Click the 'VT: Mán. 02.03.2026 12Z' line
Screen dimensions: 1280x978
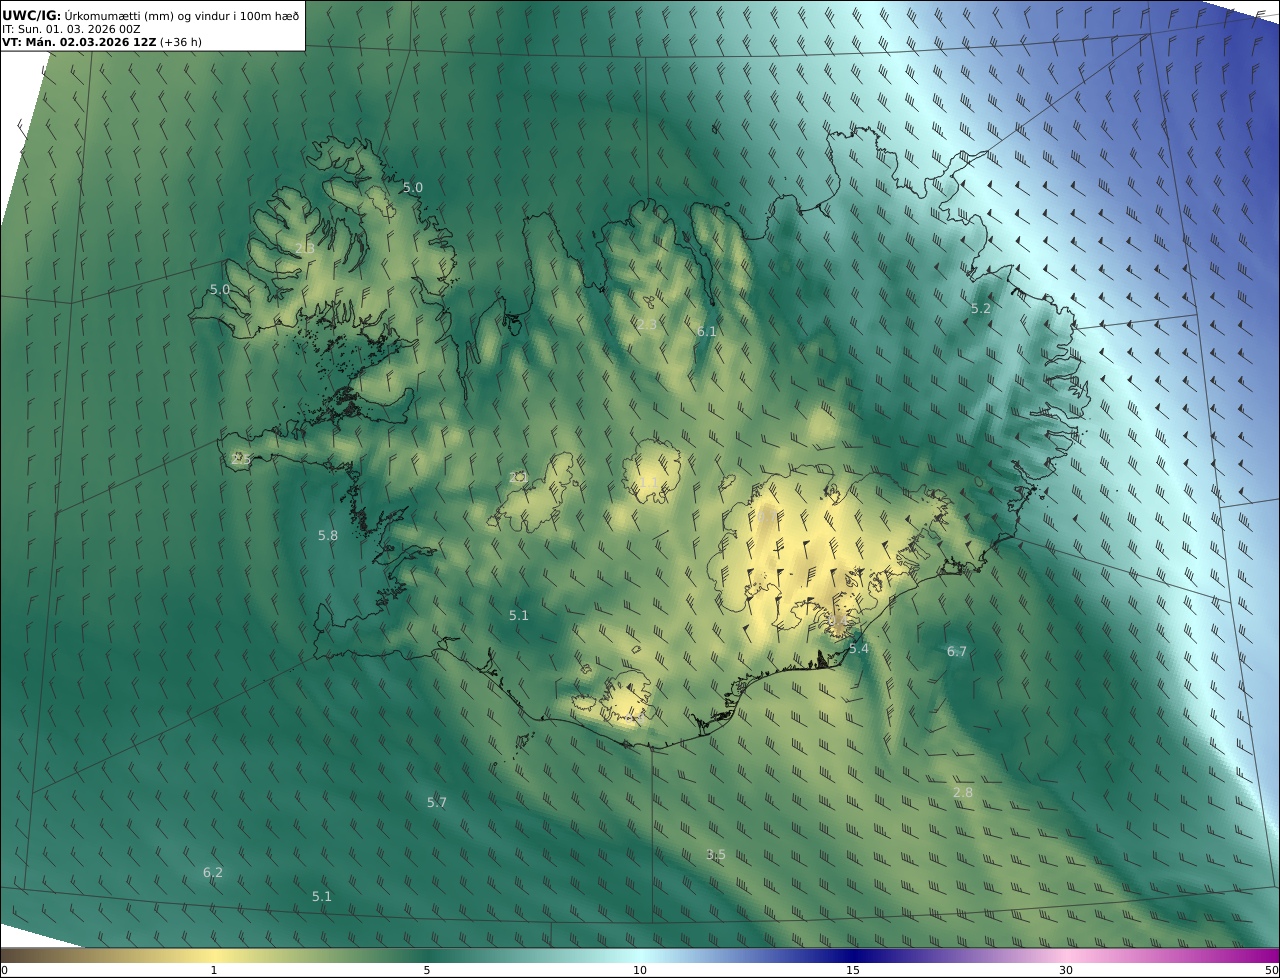[x=79, y=43]
